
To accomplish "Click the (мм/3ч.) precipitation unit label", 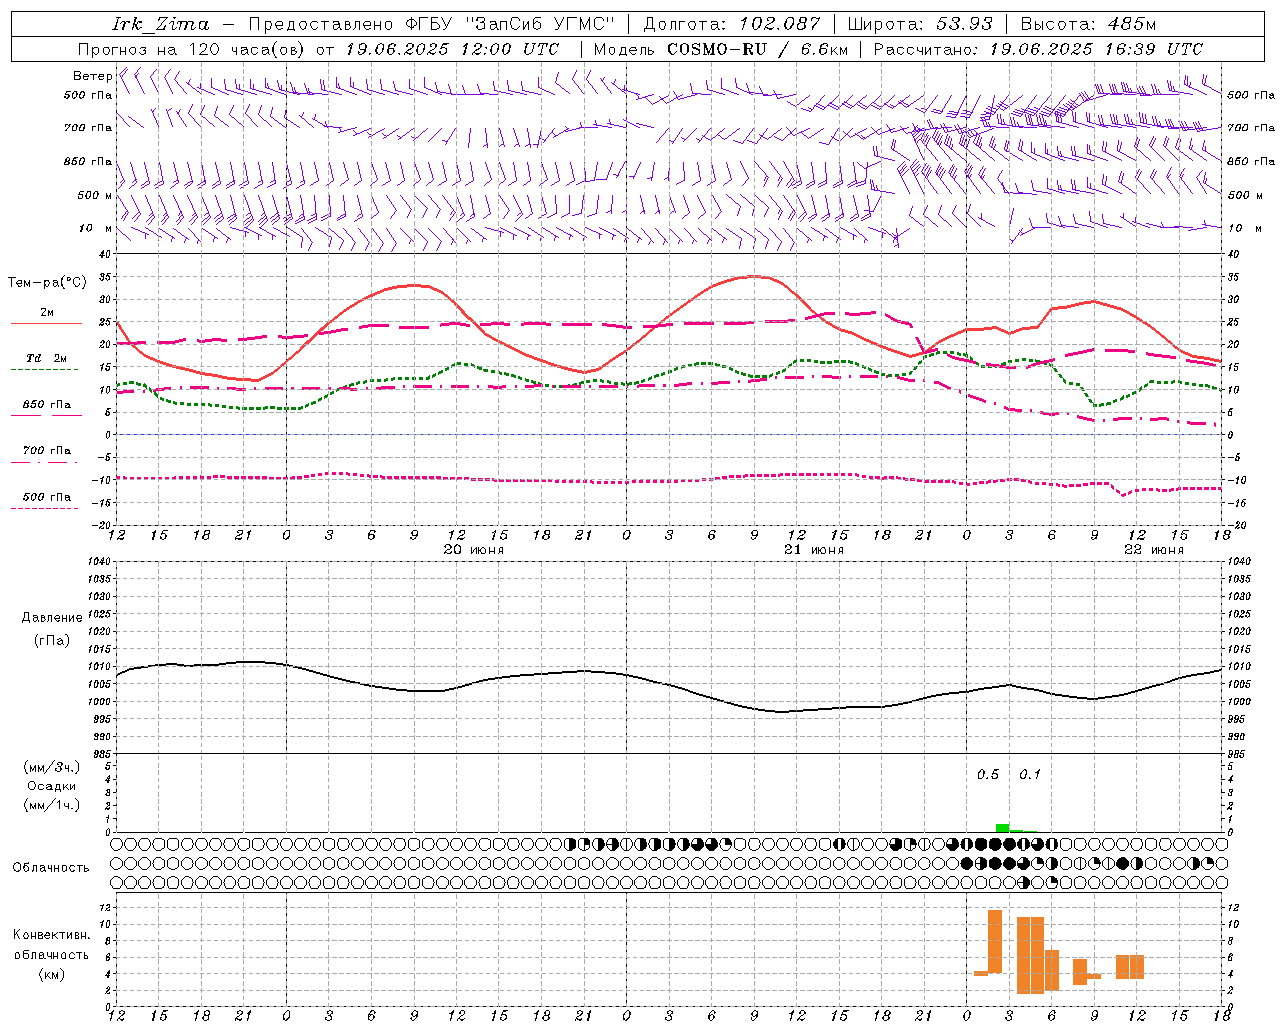I will 52,767.
